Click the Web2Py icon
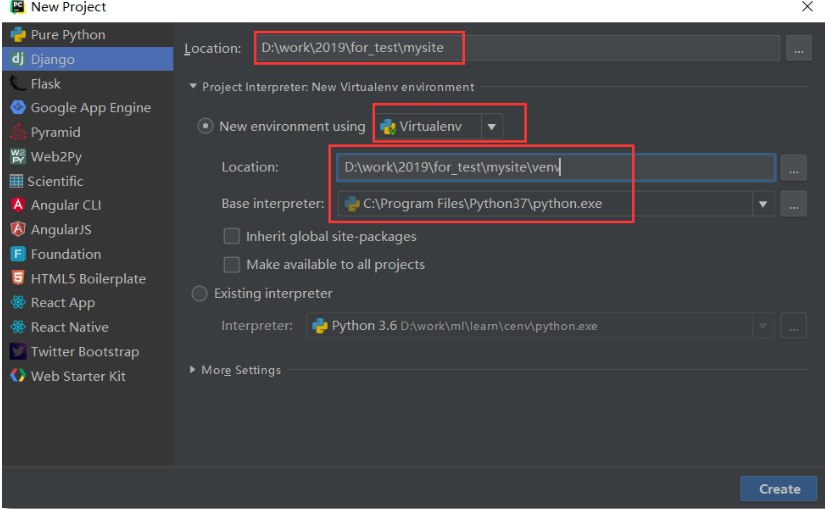Screen dimensions: 825x509 click(x=18, y=156)
